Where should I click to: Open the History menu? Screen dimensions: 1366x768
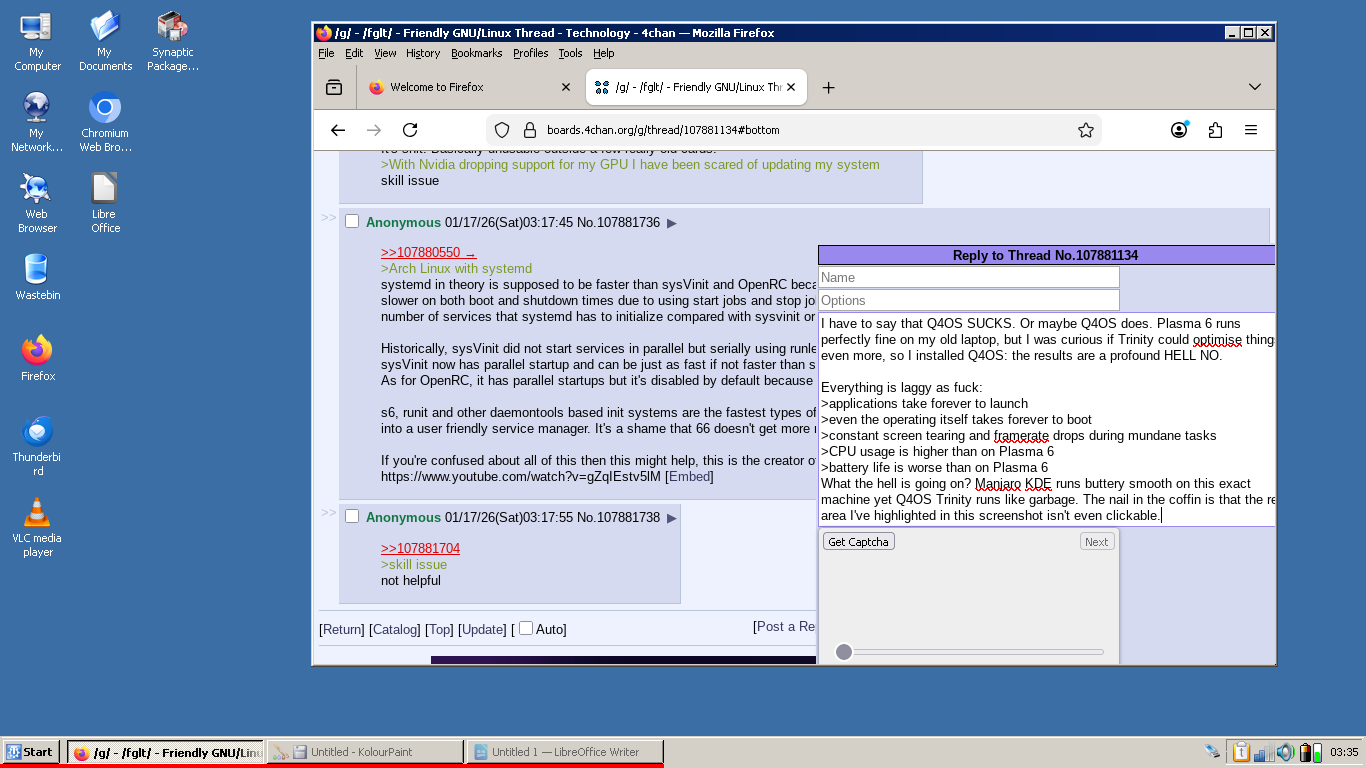423,53
